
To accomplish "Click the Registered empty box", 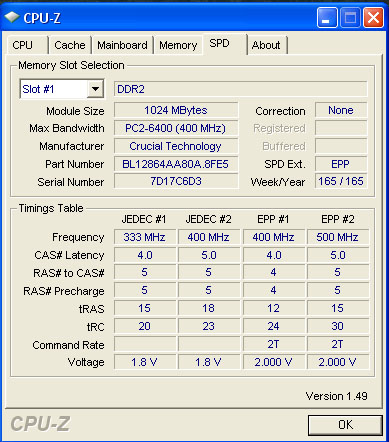I will (341, 128).
